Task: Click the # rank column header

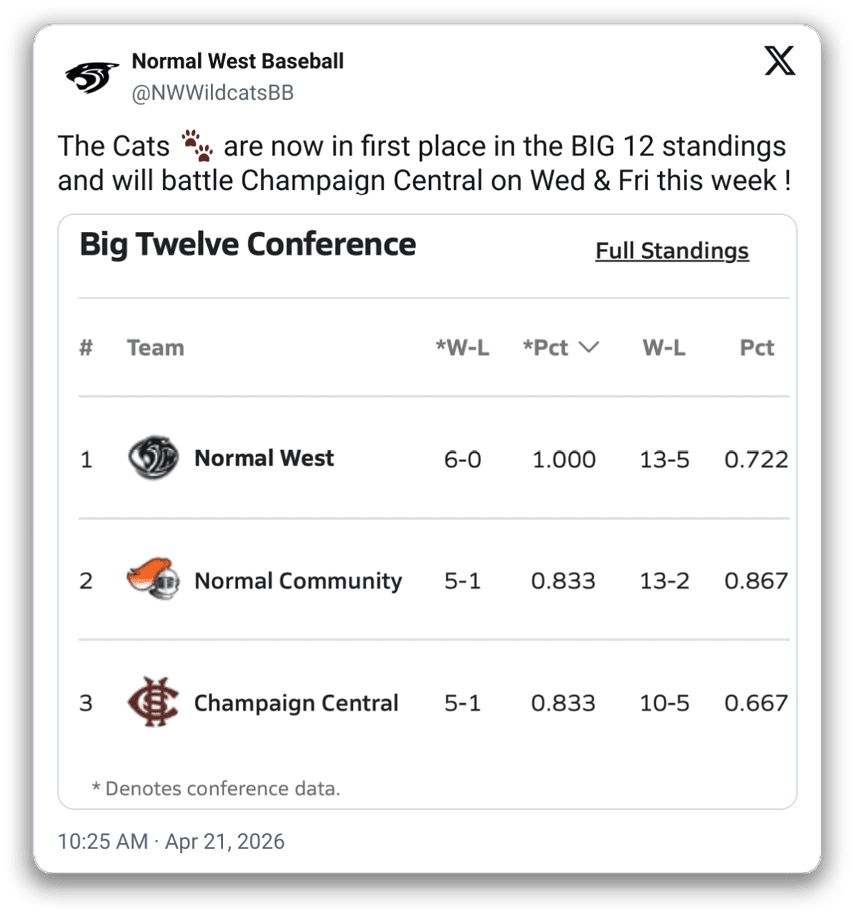Action: pyautogui.click(x=86, y=348)
